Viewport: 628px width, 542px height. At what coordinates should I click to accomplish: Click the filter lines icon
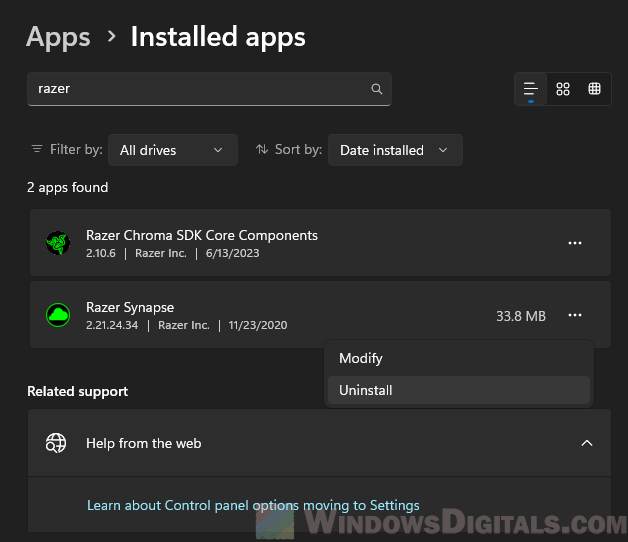37,149
